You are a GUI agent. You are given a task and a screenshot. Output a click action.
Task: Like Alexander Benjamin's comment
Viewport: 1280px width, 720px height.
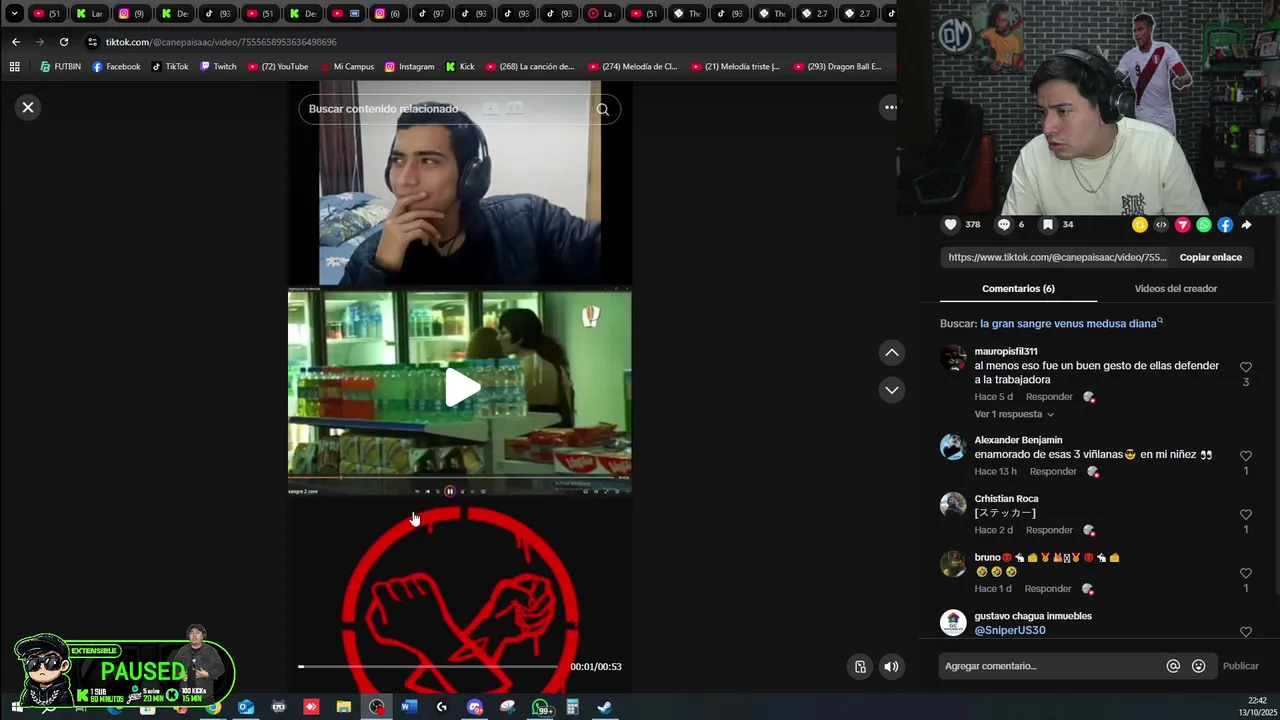(x=1246, y=456)
